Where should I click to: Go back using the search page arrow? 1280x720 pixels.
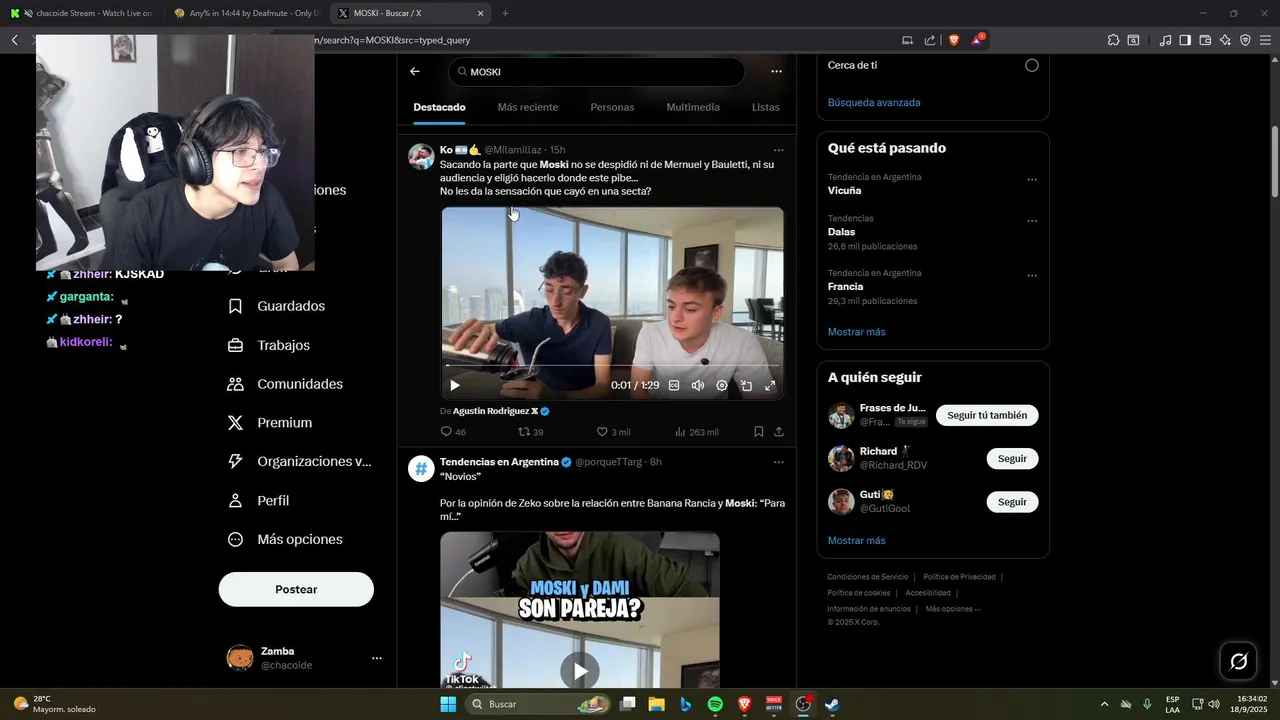415,72
